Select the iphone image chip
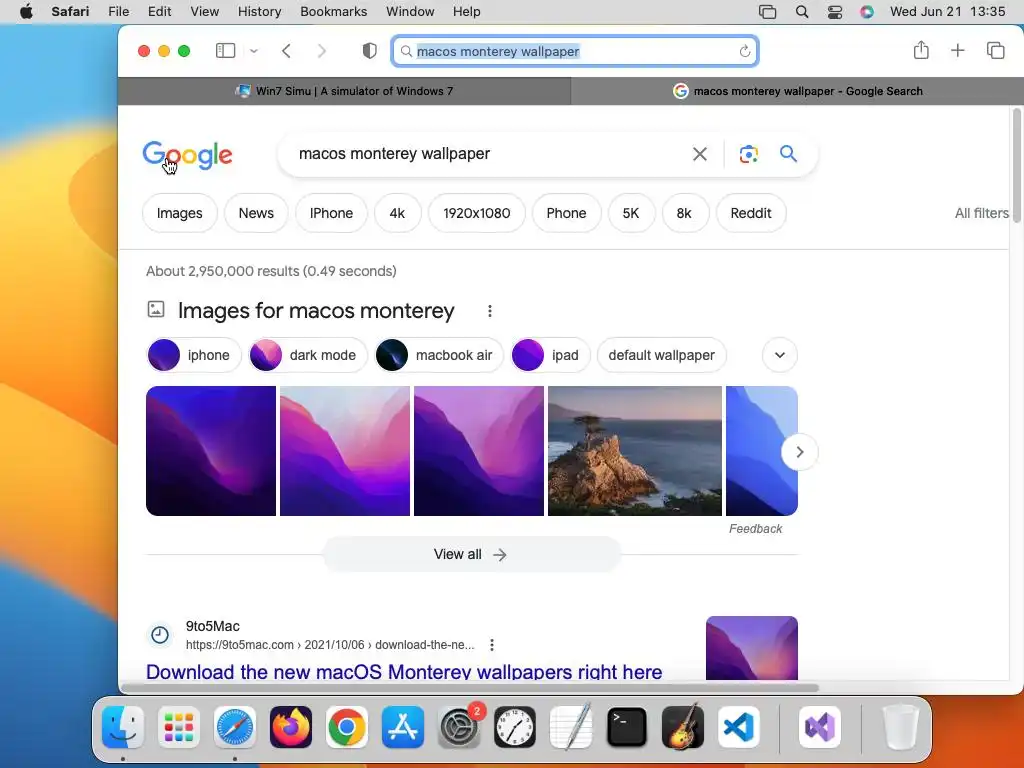The height and width of the screenshot is (768, 1024). click(x=194, y=355)
